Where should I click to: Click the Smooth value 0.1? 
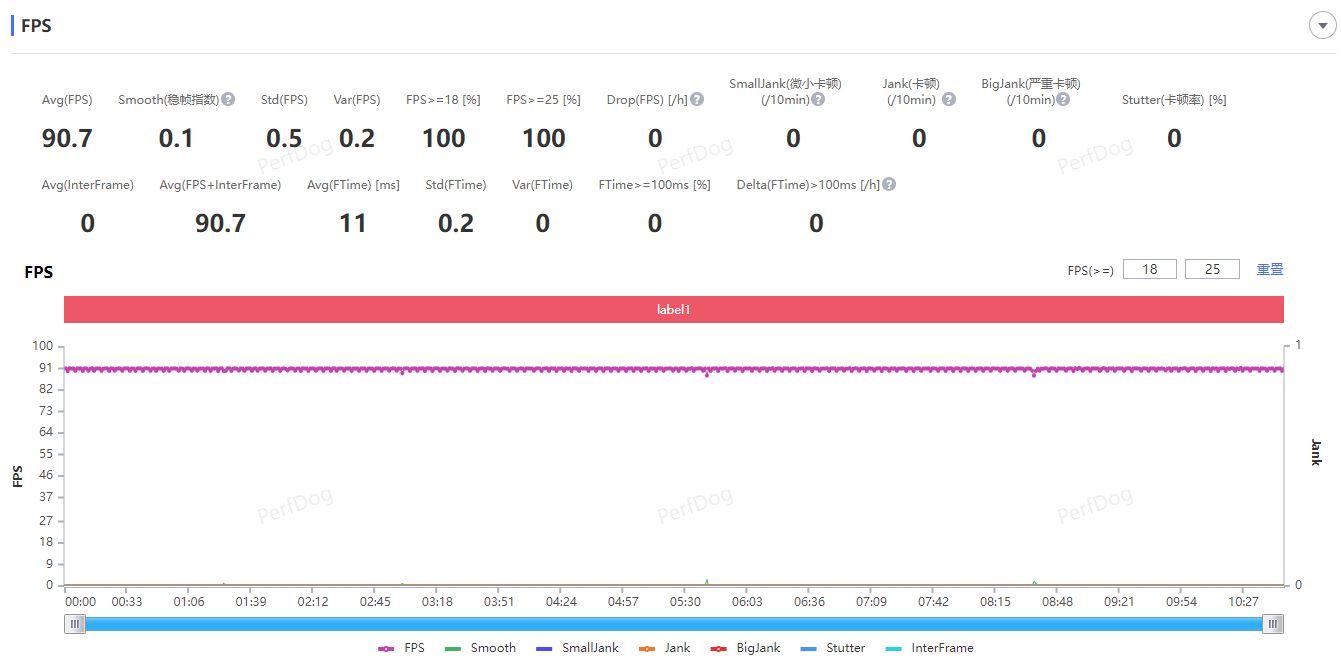(x=176, y=139)
